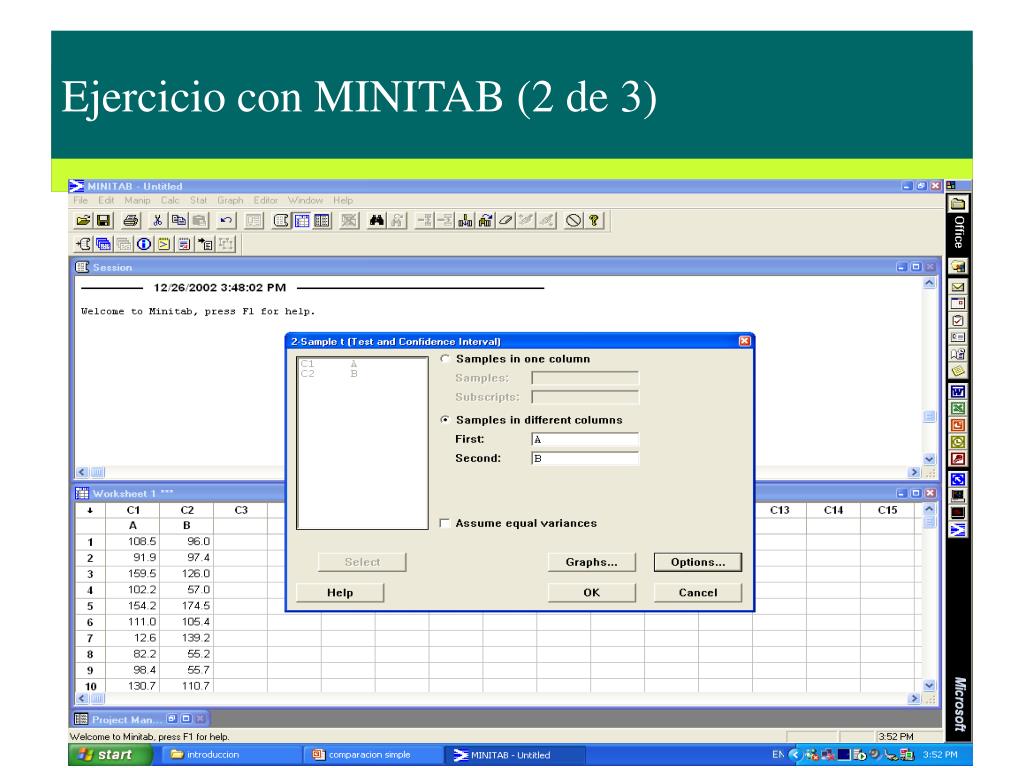Click the PowerPoint icon in Office shortcut bar
The height and width of the screenshot is (768, 1024).
tap(958, 425)
